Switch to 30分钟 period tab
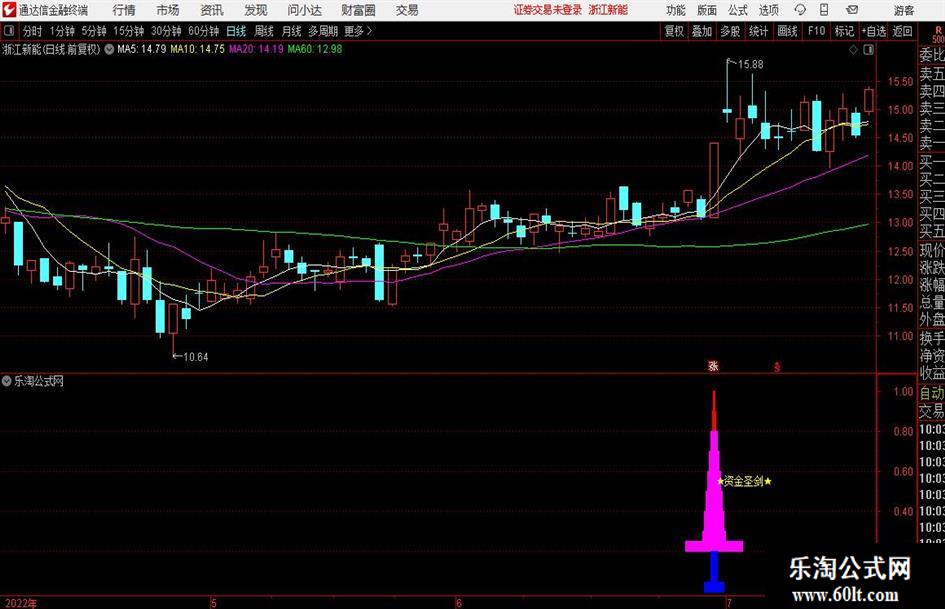945x609 pixels. point(166,31)
